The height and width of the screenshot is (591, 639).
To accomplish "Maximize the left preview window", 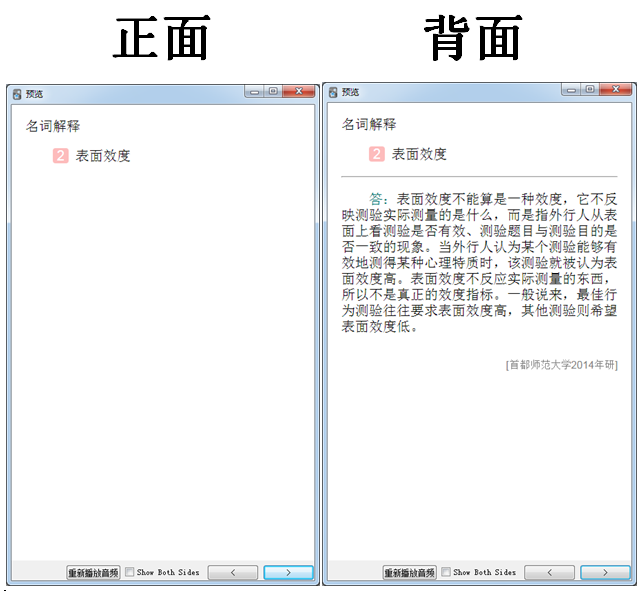I will pos(273,92).
